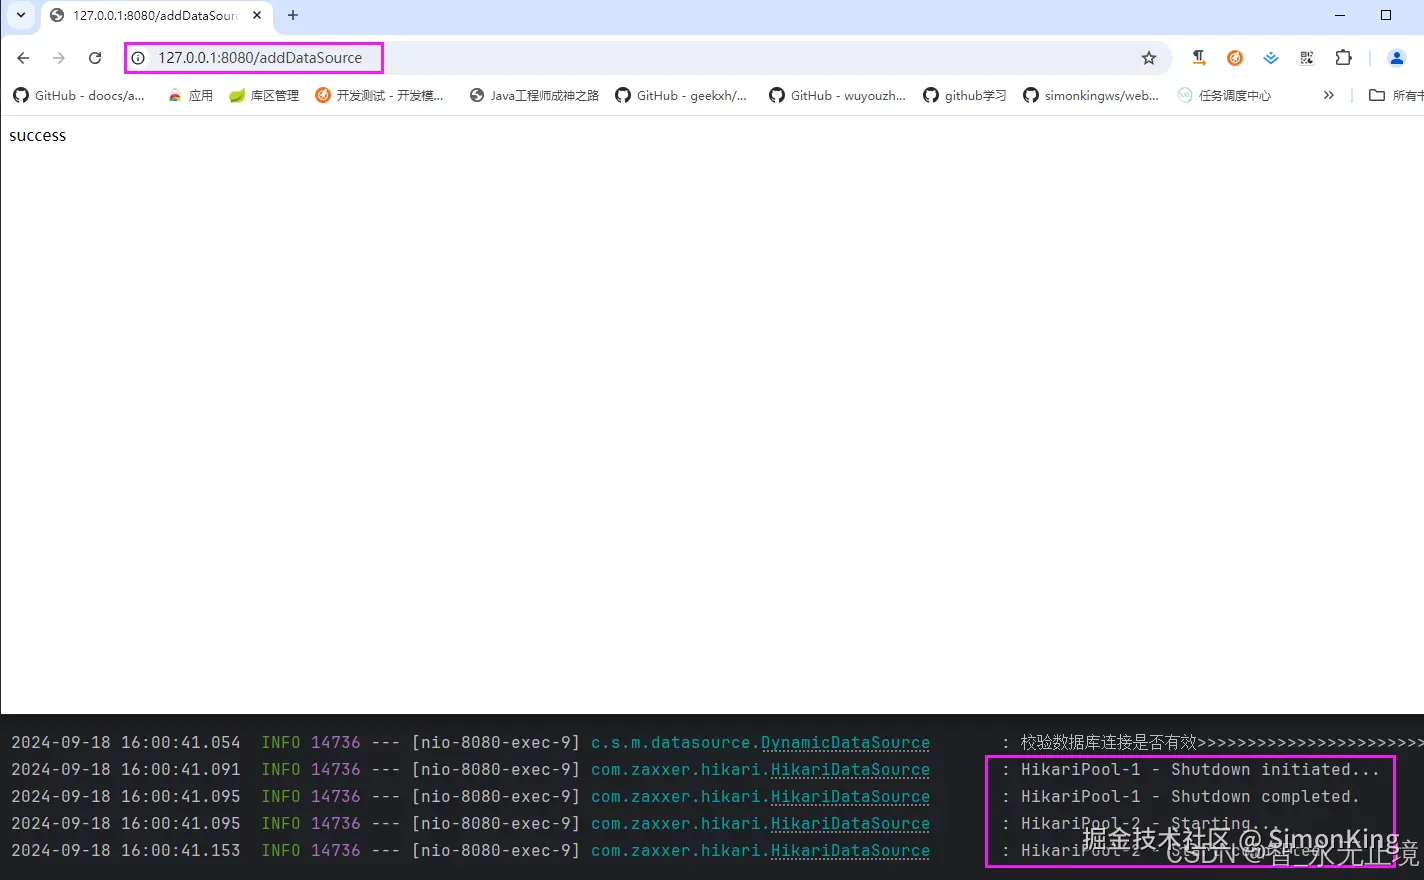Open the QR code extension icon
Viewport: 1424px width, 880px height.
(x=1307, y=58)
